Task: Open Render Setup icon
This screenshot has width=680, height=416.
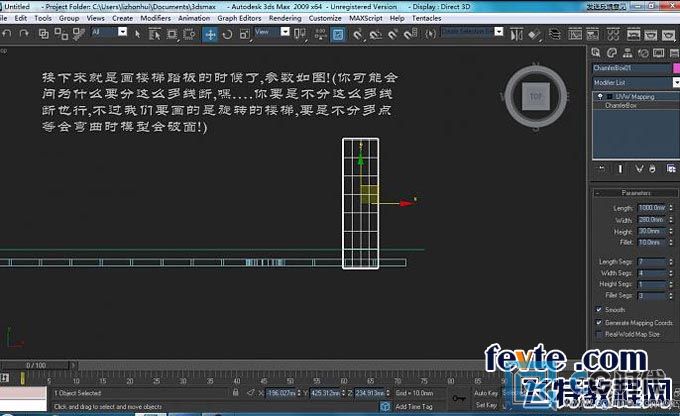Action: [x=633, y=34]
